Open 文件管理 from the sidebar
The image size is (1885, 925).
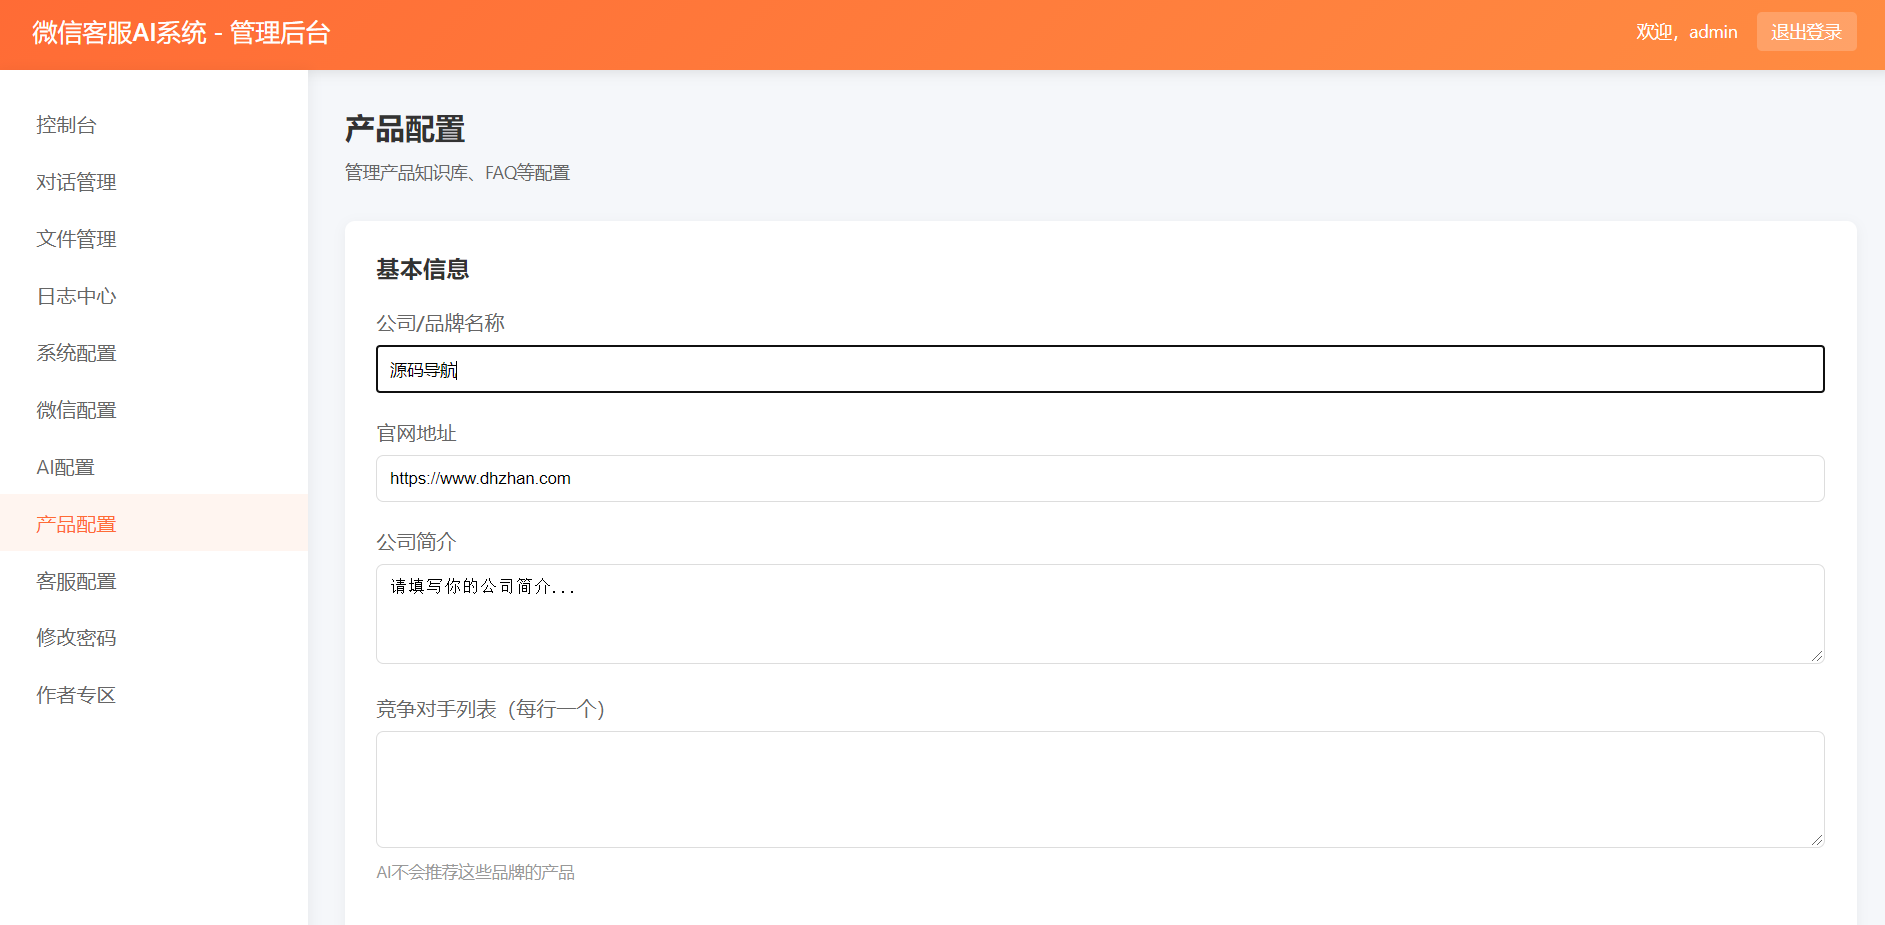[76, 239]
